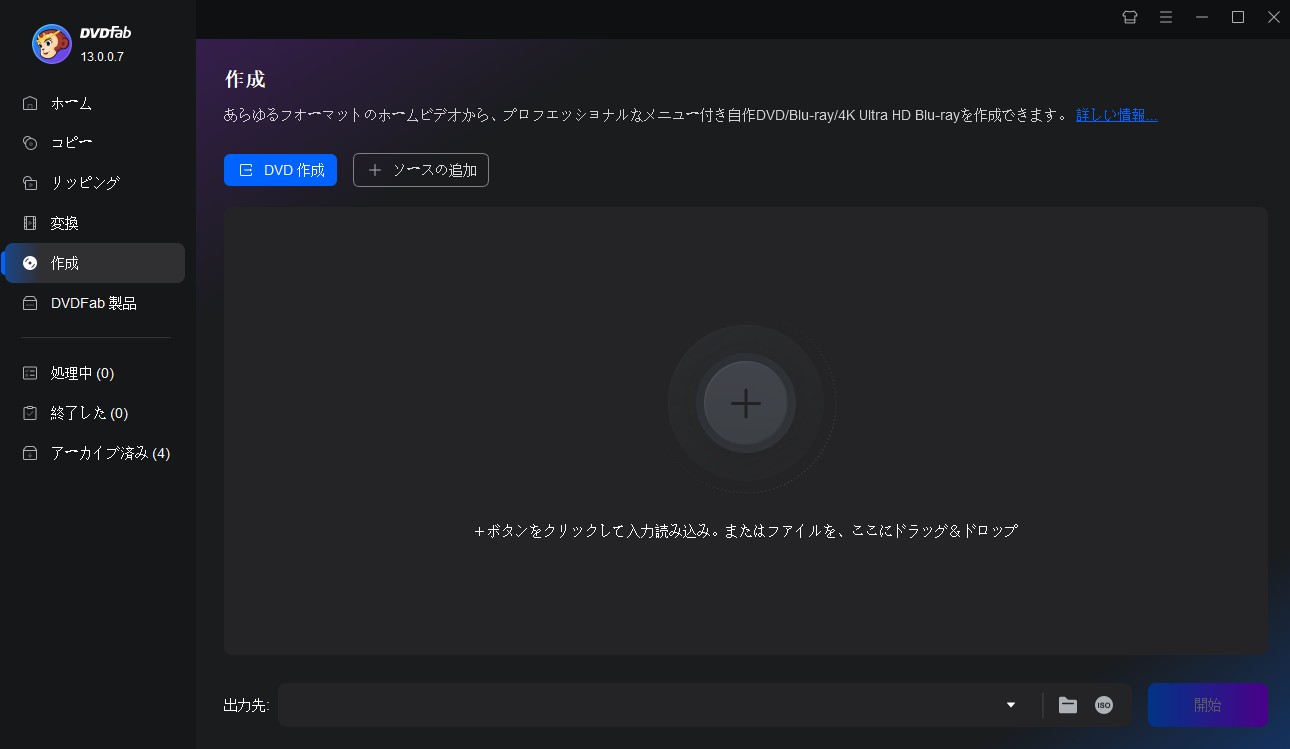Maximize the DVDFab window
The width and height of the screenshot is (1290, 749).
coord(1238,17)
